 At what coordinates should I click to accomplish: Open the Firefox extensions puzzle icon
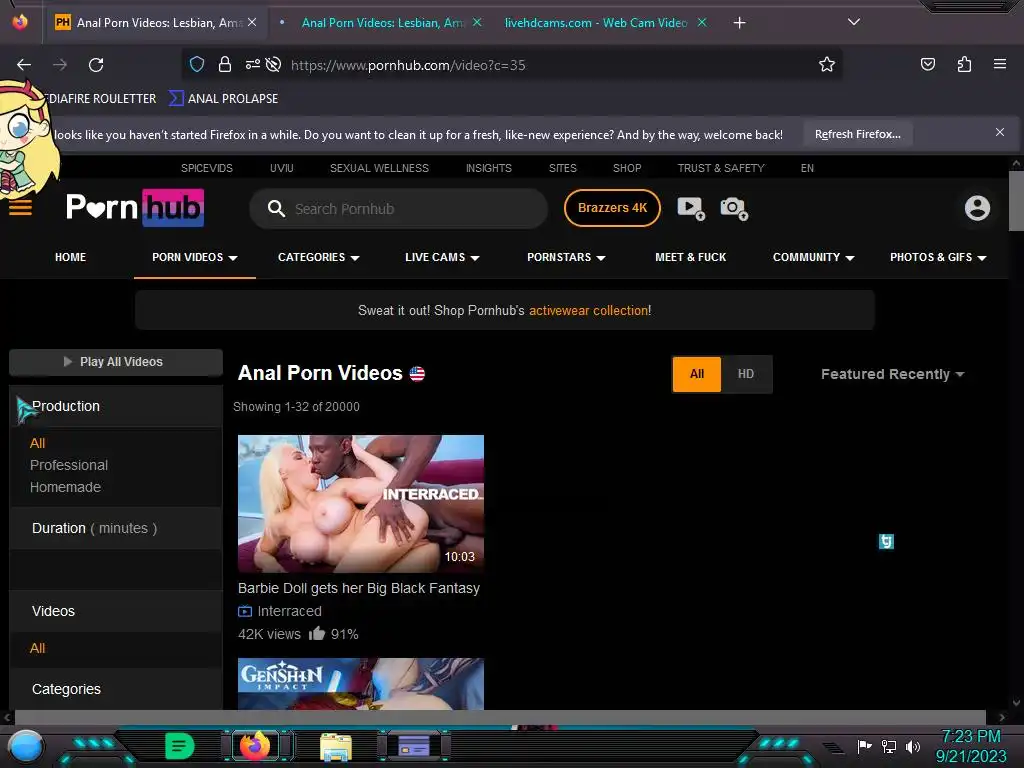click(x=964, y=64)
